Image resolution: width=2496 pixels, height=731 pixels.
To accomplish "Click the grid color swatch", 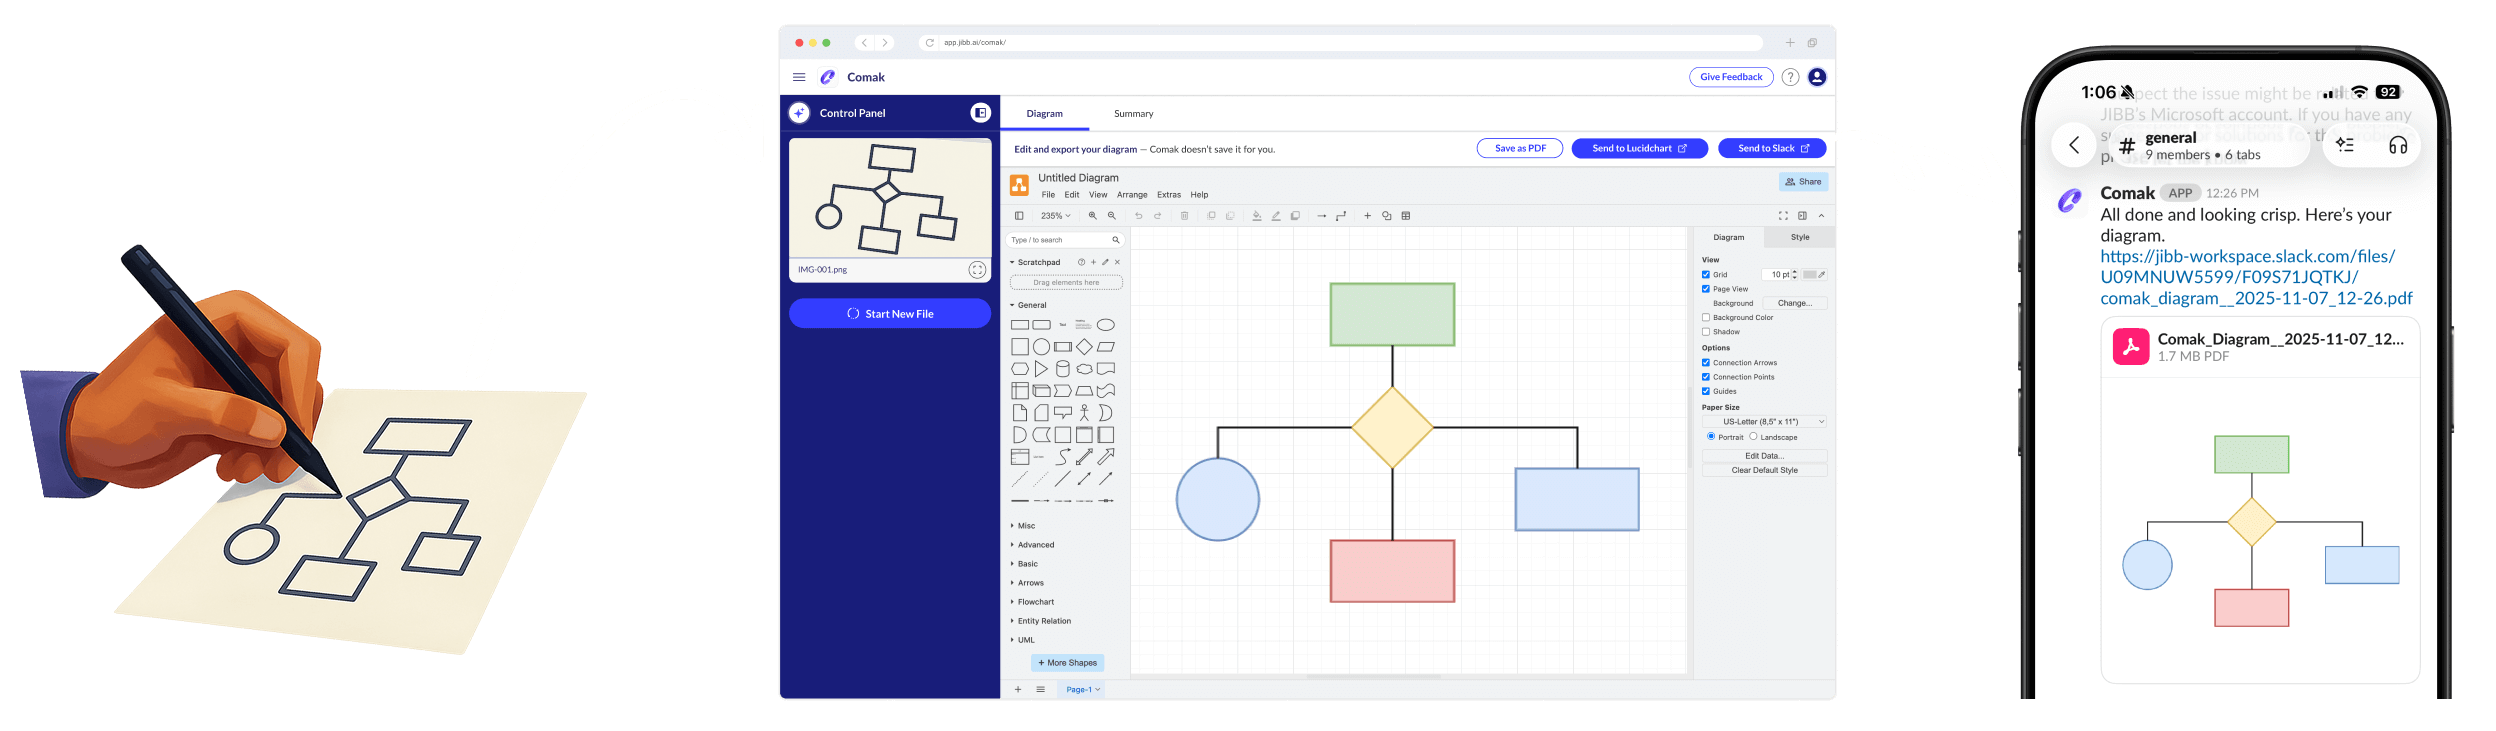I will (1810, 275).
